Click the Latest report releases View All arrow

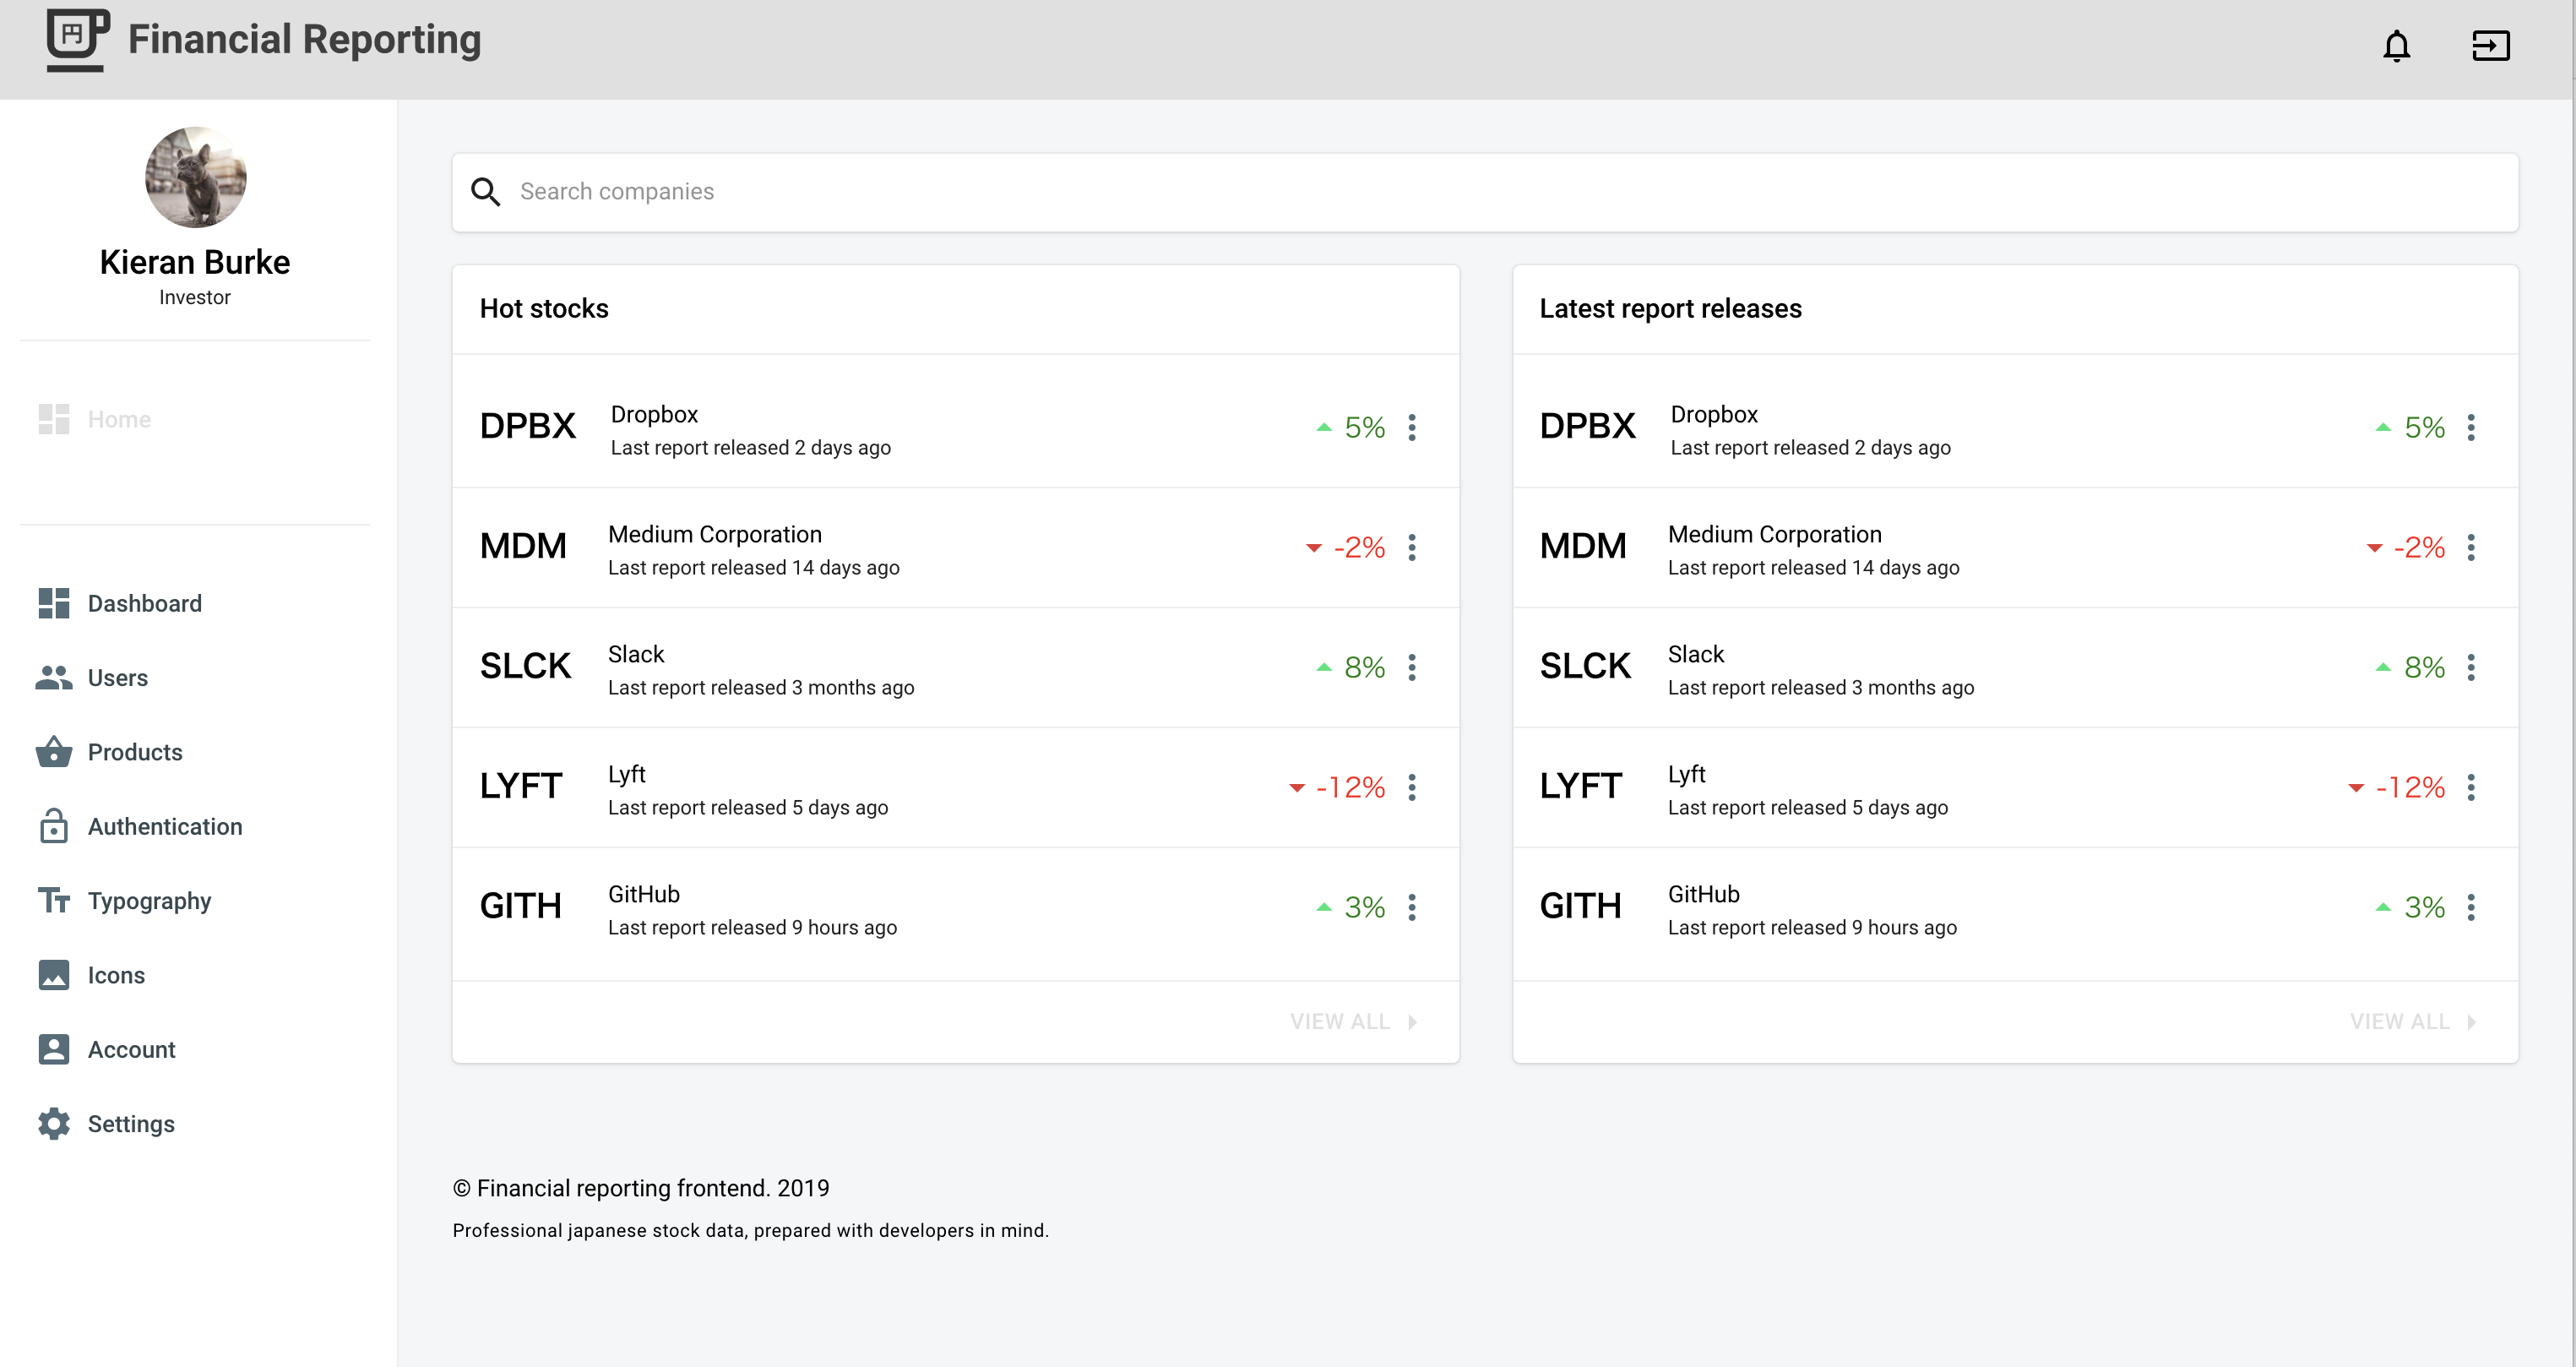point(2472,1022)
